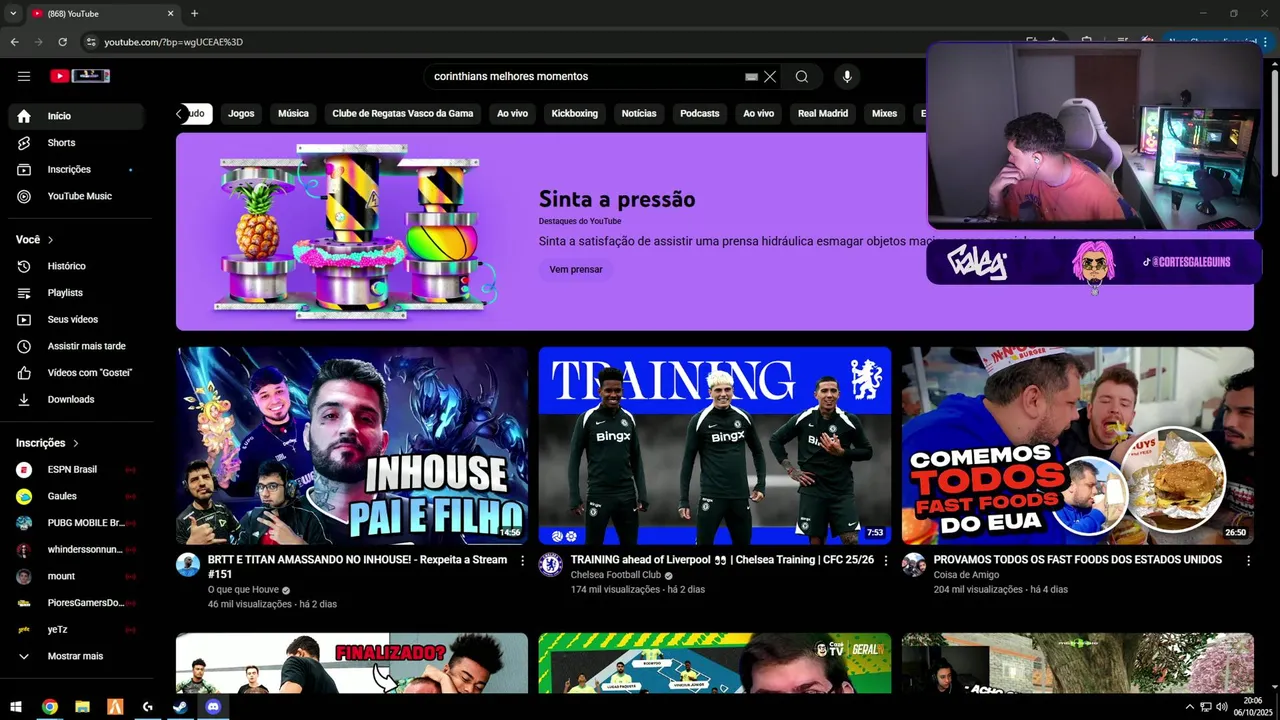Open Chrome tab search dropdown

coord(13,13)
